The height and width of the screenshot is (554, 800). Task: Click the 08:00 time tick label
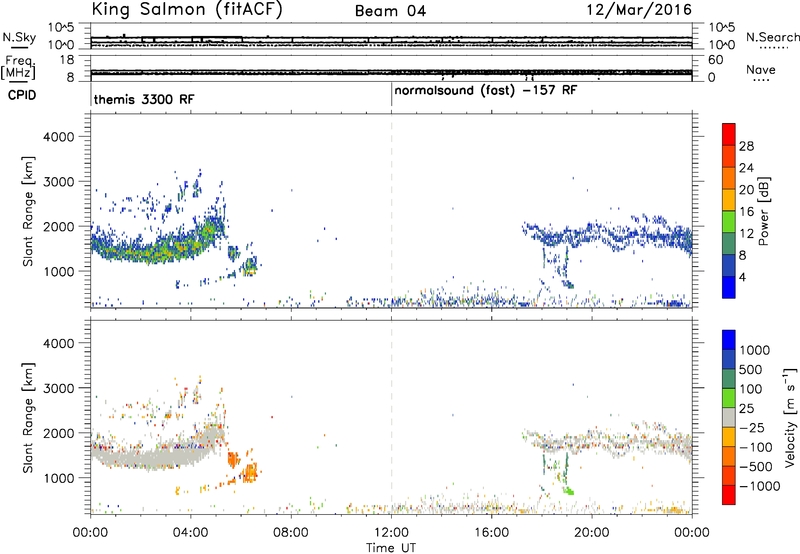point(291,533)
